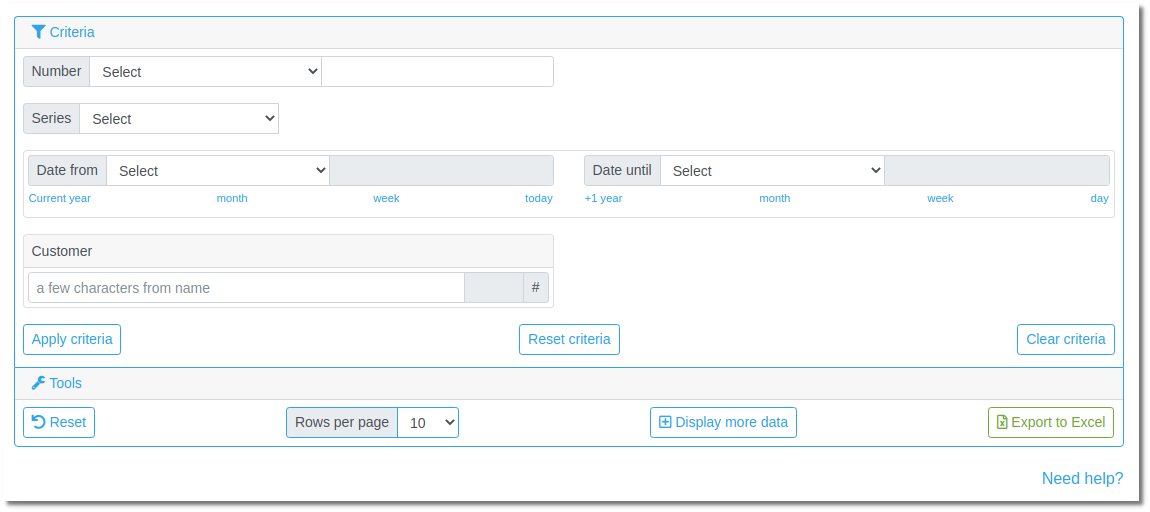Click Apply criteria button
The image size is (1150, 512).
(72, 340)
